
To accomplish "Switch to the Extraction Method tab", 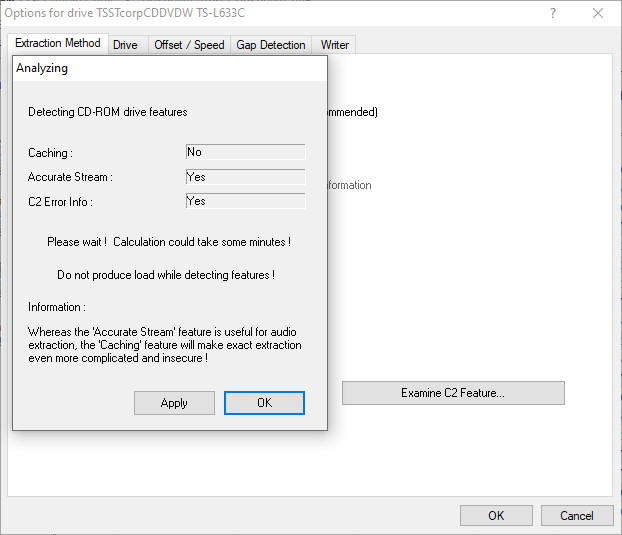I will [57, 44].
